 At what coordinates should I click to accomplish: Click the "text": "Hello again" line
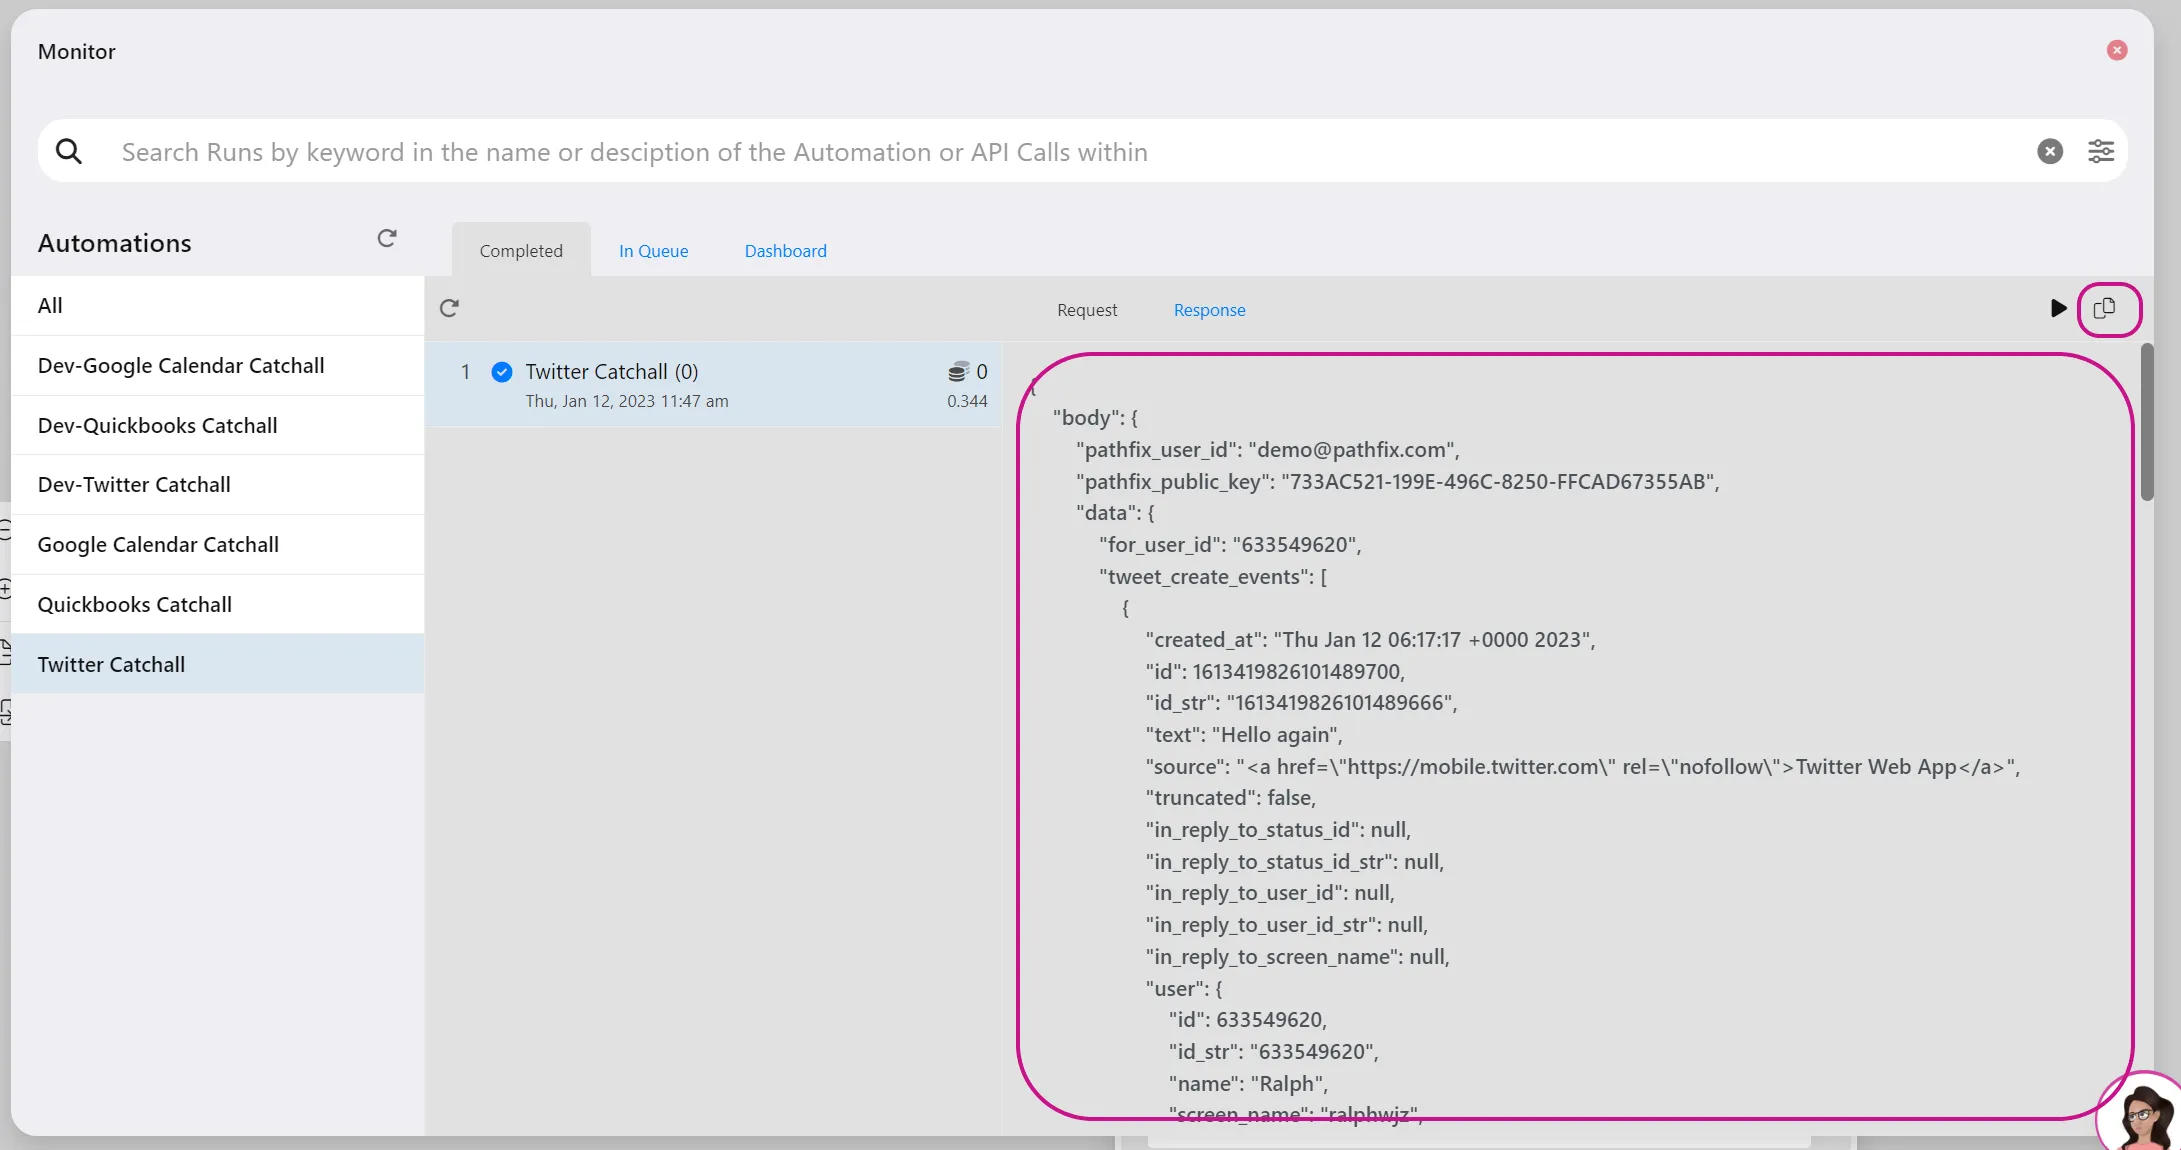coord(1244,735)
